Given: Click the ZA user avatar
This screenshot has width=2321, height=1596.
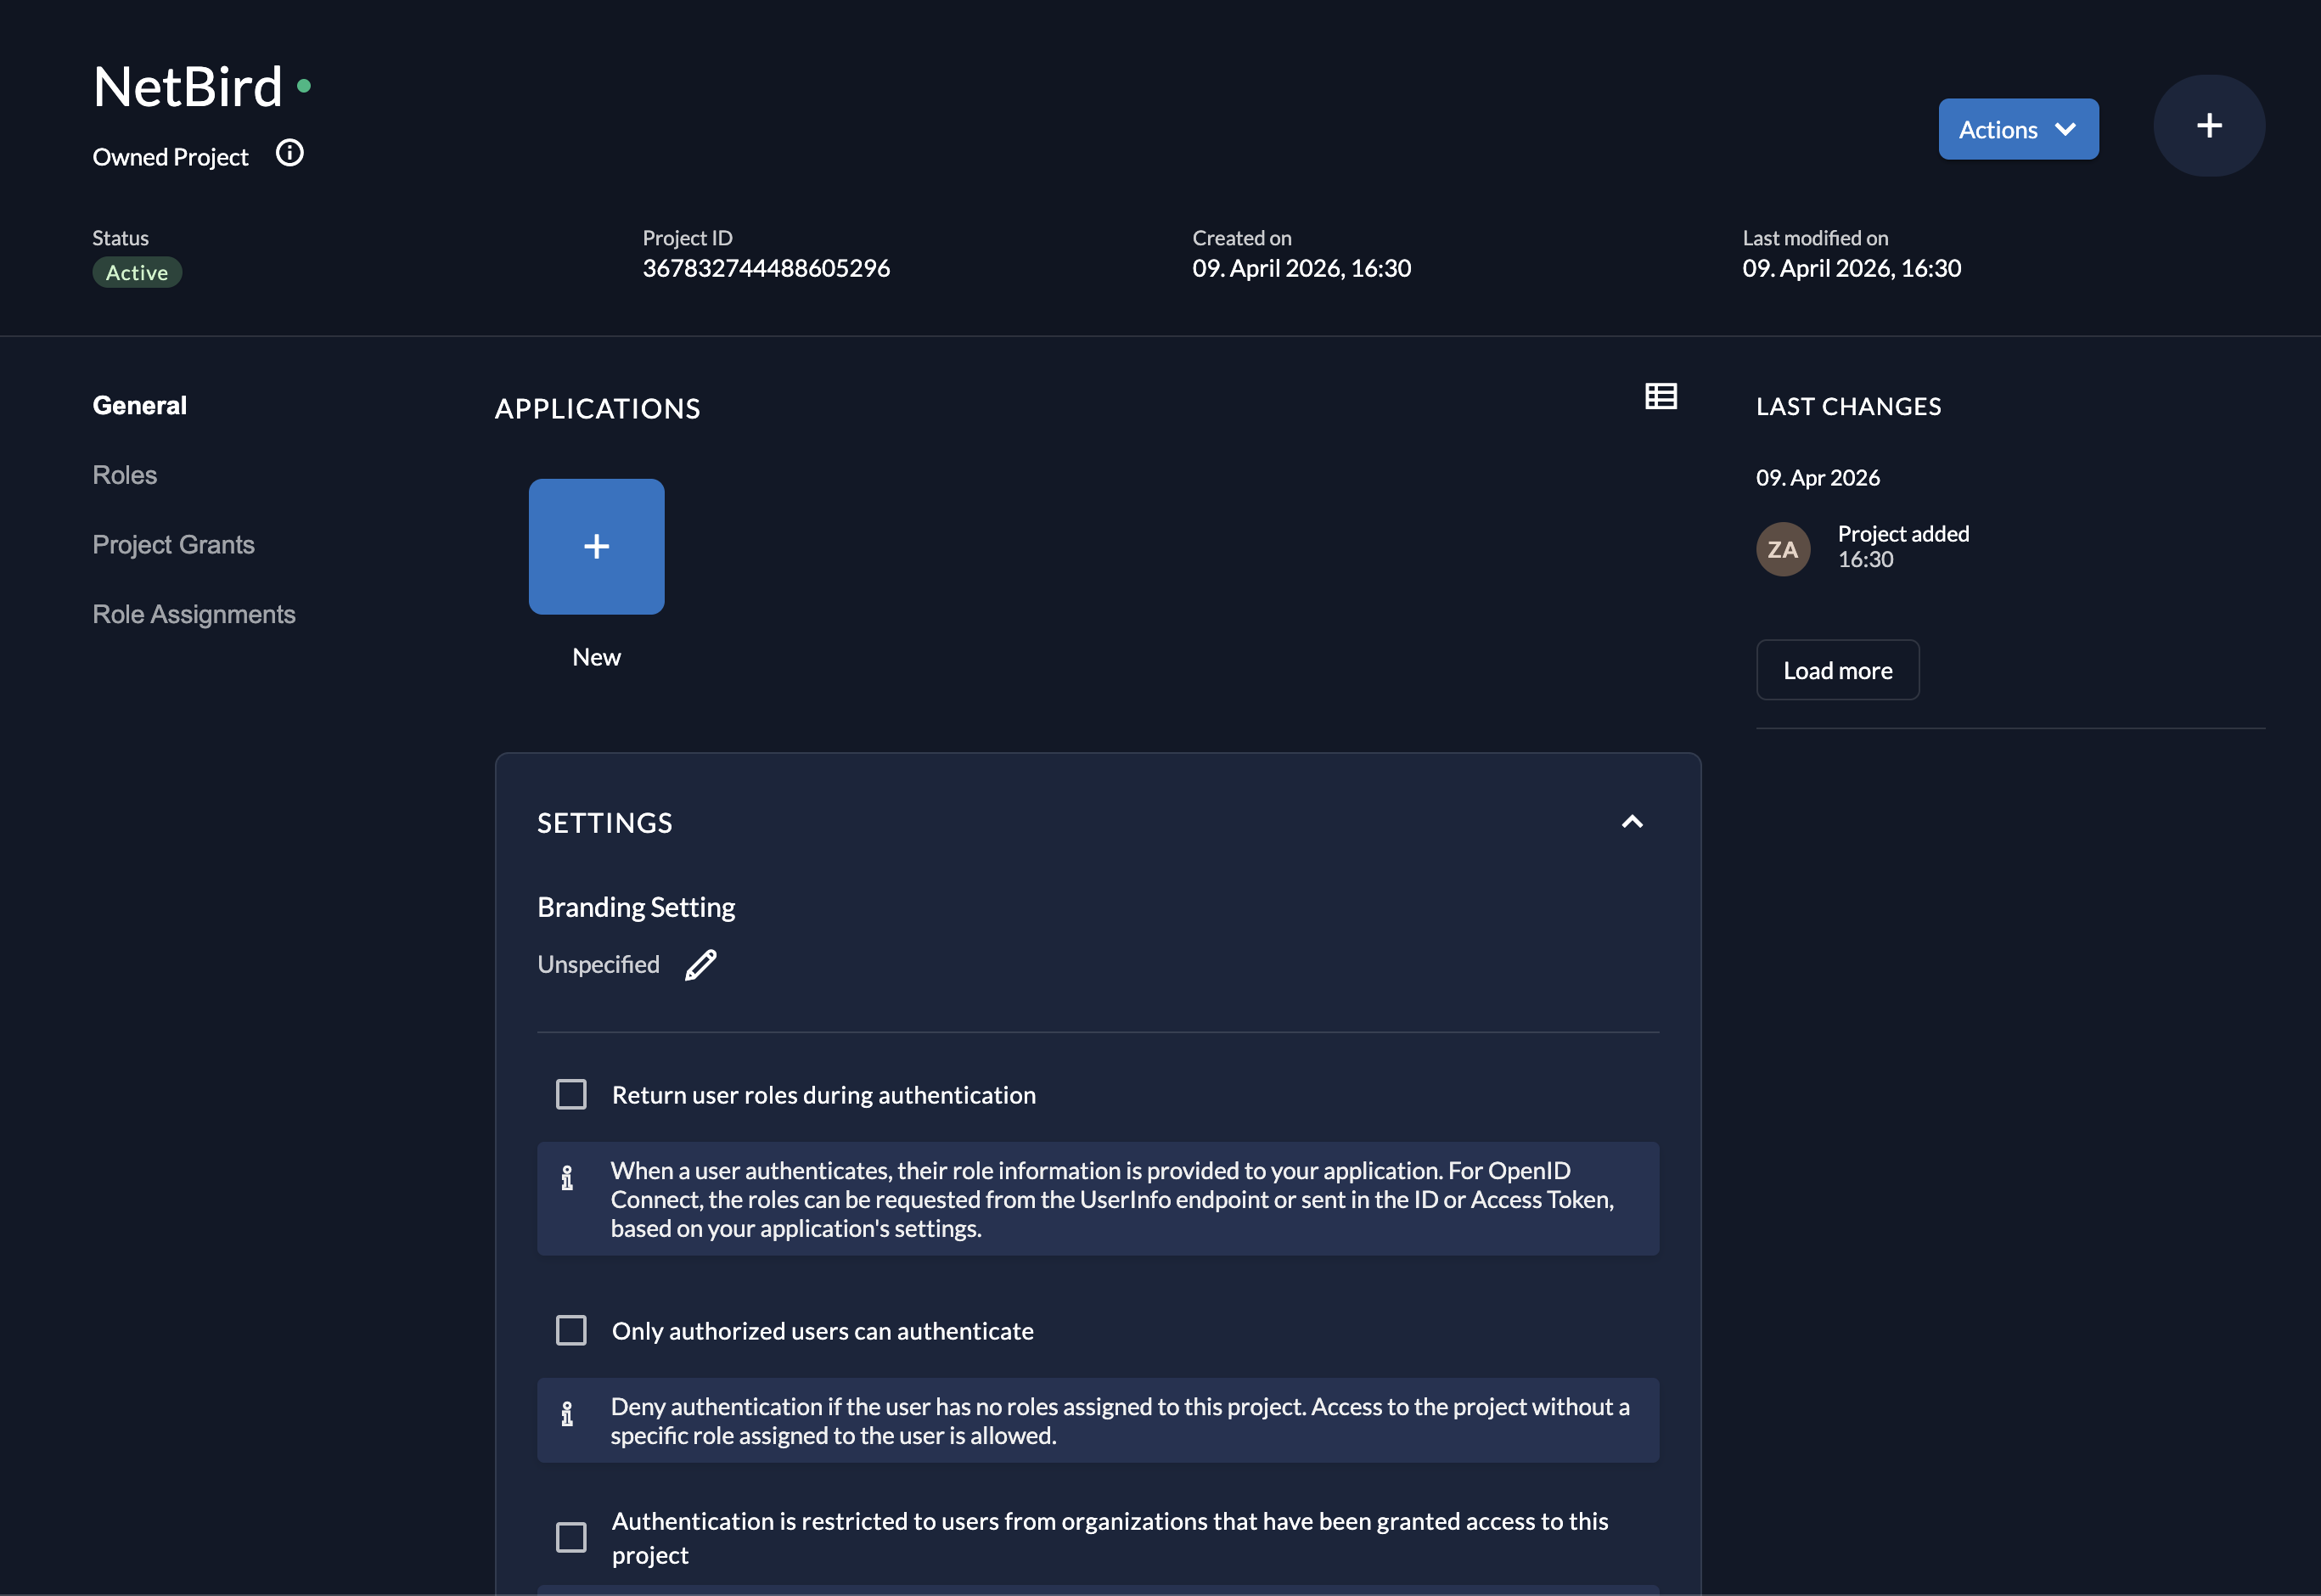Looking at the screenshot, I should point(1782,549).
